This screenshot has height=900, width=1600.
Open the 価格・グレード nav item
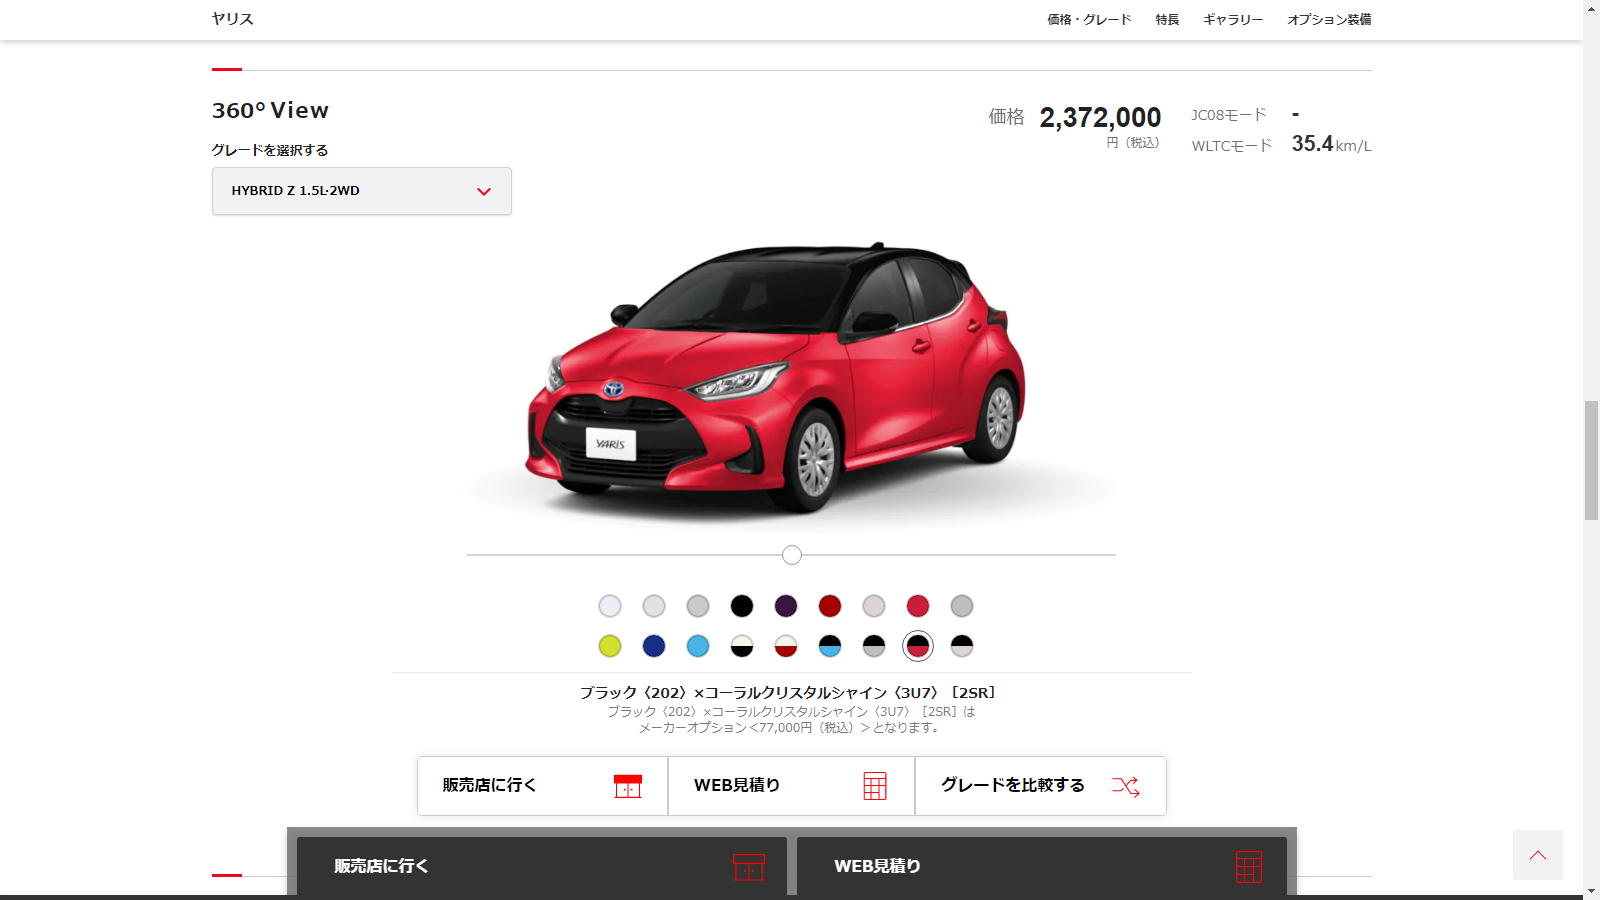1089,19
